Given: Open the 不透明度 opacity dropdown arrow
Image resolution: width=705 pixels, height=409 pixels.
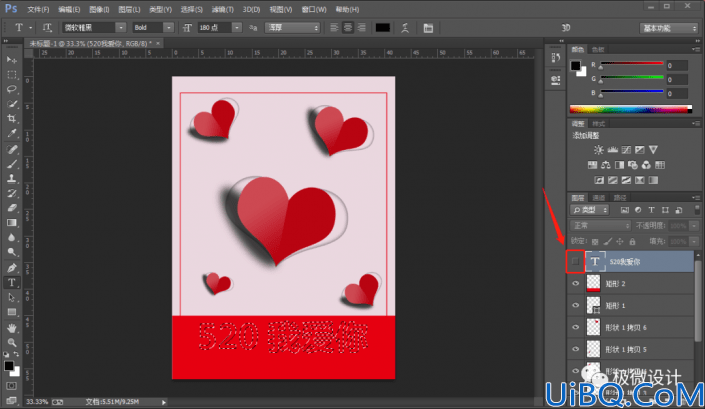Looking at the screenshot, I should pyautogui.click(x=694, y=226).
